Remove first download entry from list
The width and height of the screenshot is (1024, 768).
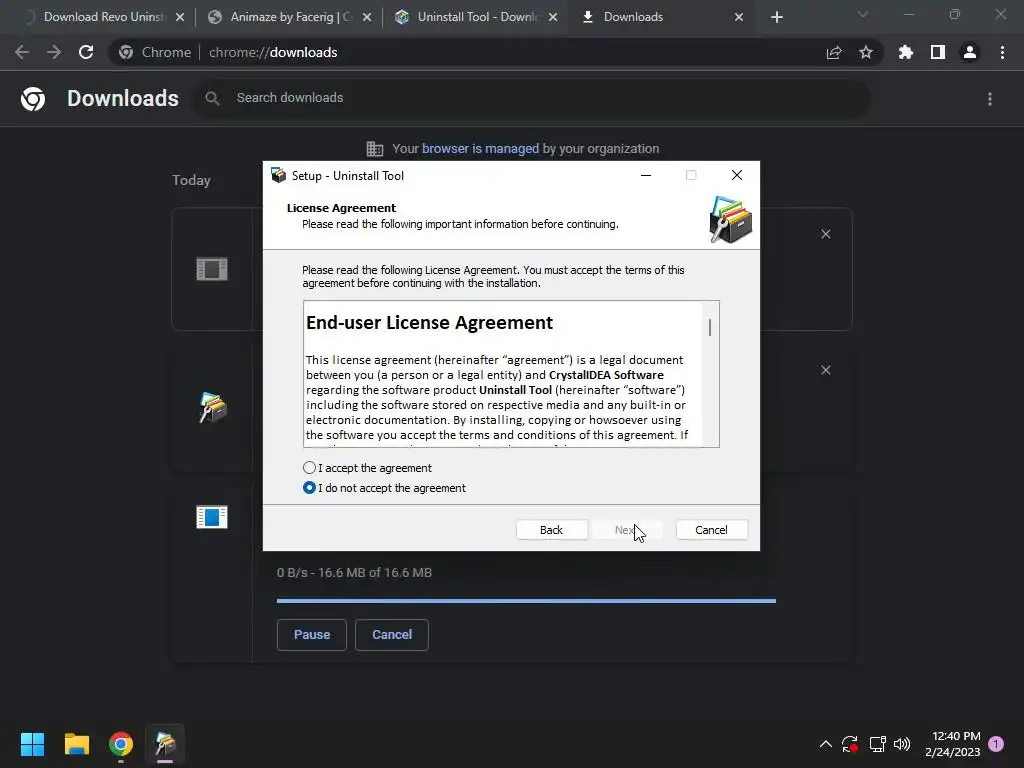pos(825,234)
